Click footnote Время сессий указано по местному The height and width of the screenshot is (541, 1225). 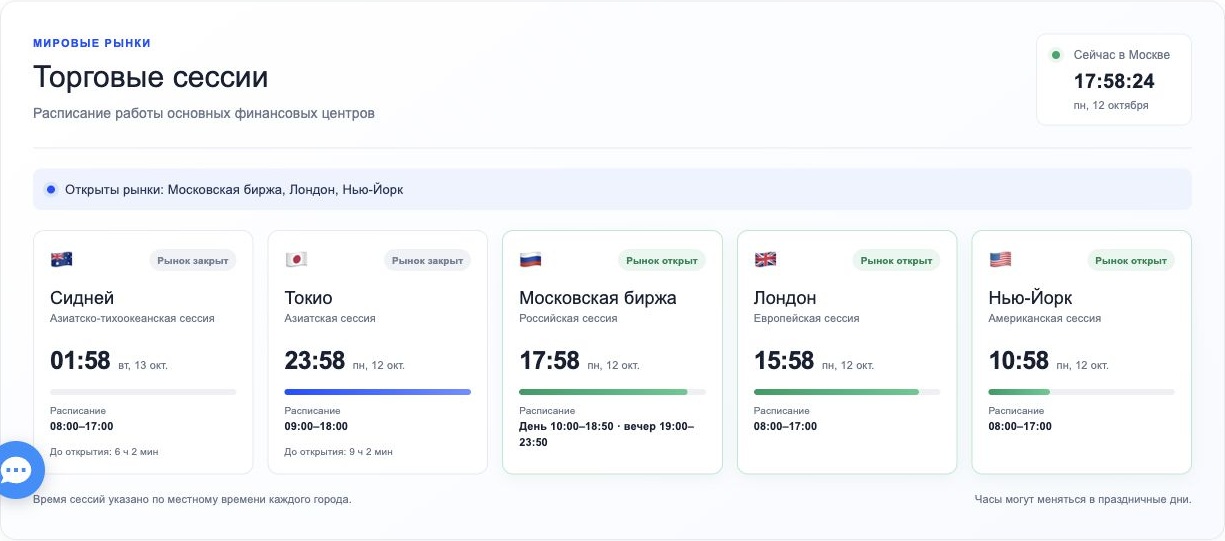pyautogui.click(x=192, y=499)
